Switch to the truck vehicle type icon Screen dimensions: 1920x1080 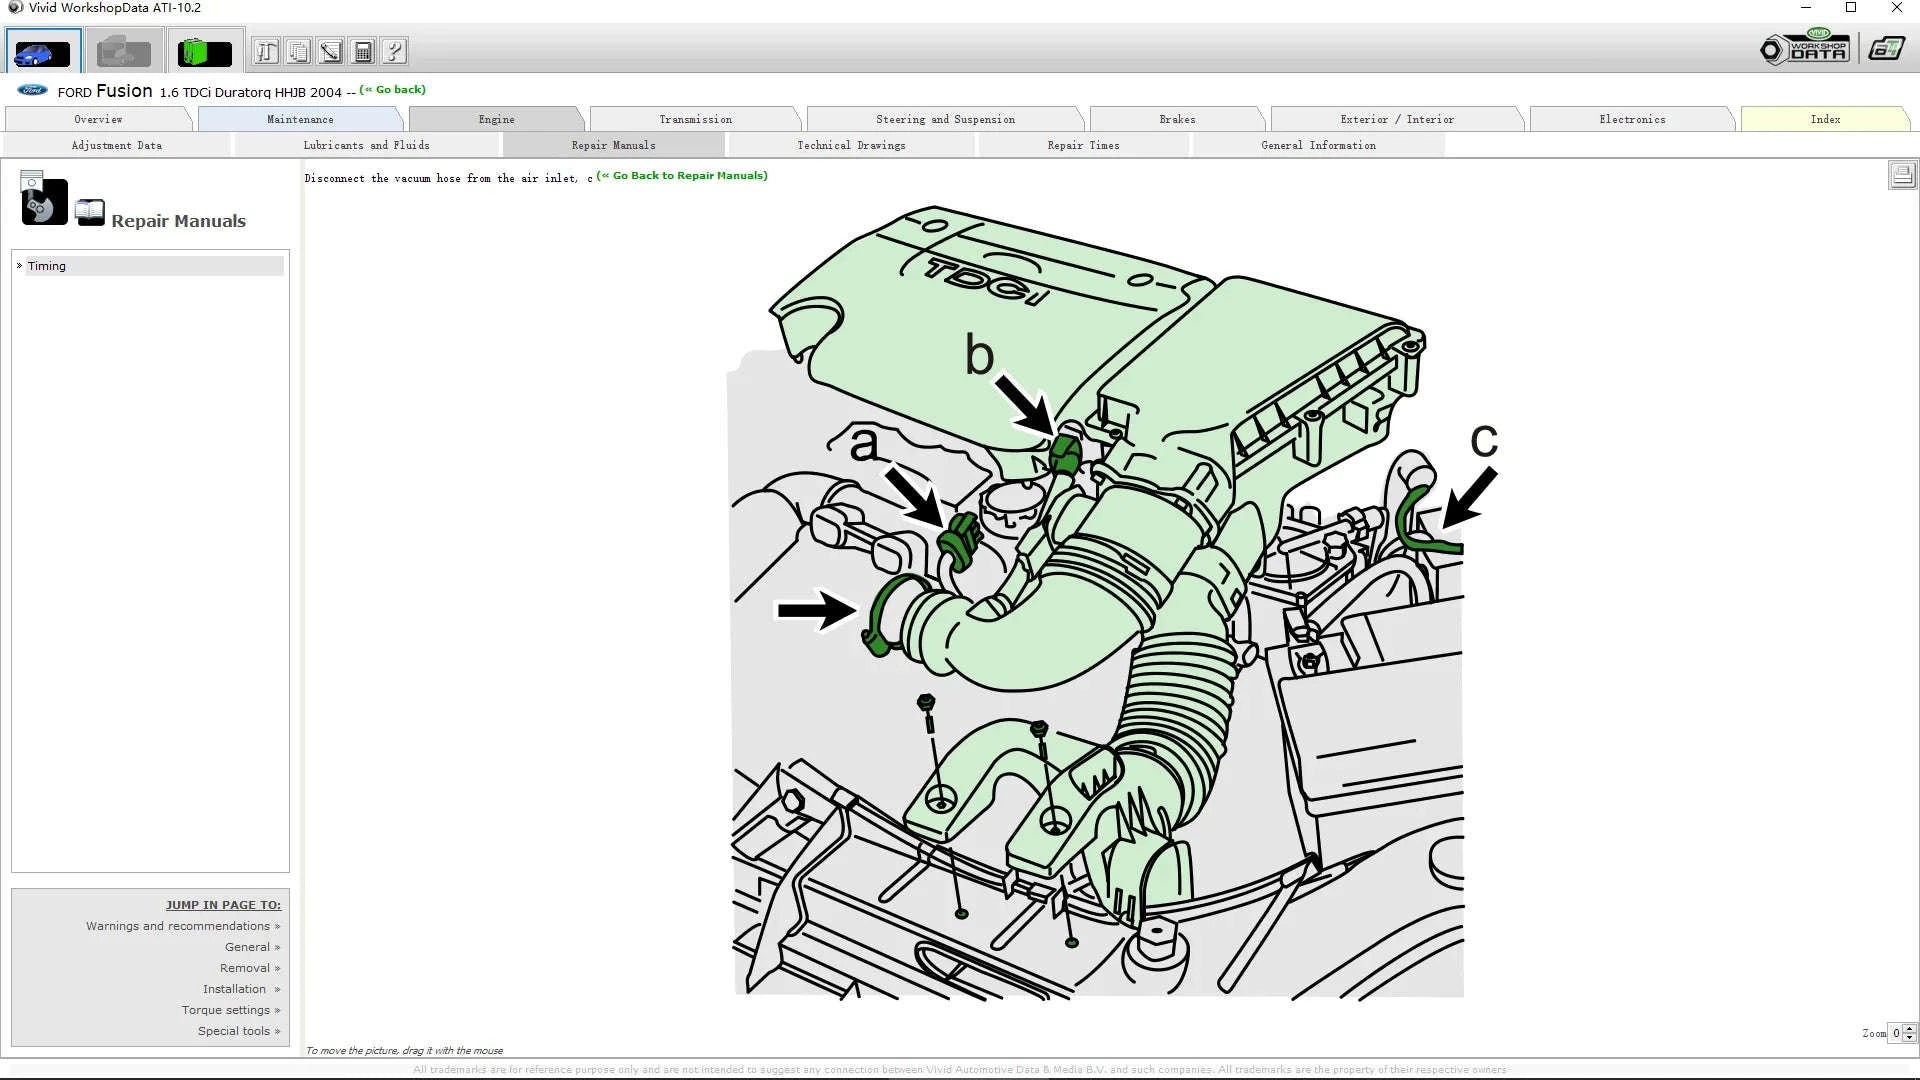click(x=122, y=50)
